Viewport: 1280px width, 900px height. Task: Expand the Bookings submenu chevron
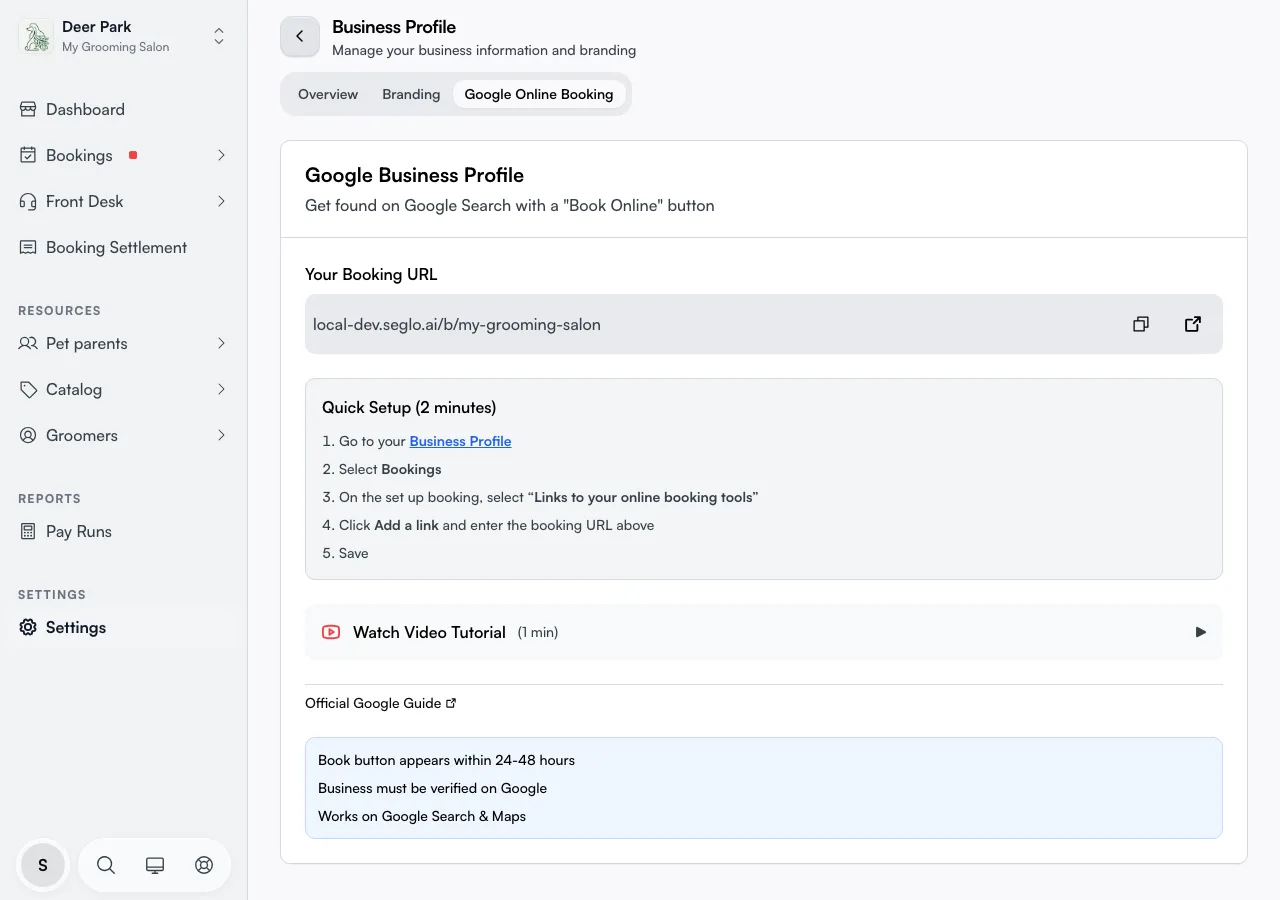221,155
